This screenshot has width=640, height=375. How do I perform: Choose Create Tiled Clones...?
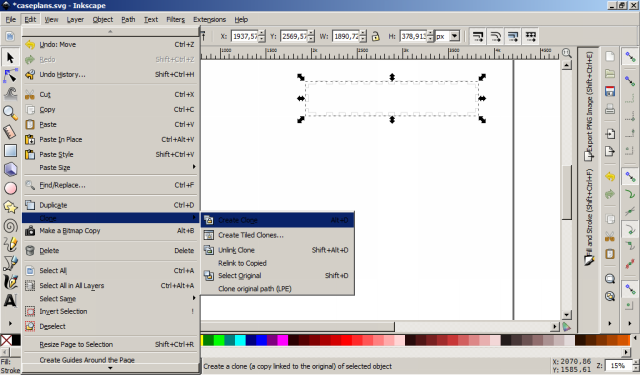pos(278,235)
